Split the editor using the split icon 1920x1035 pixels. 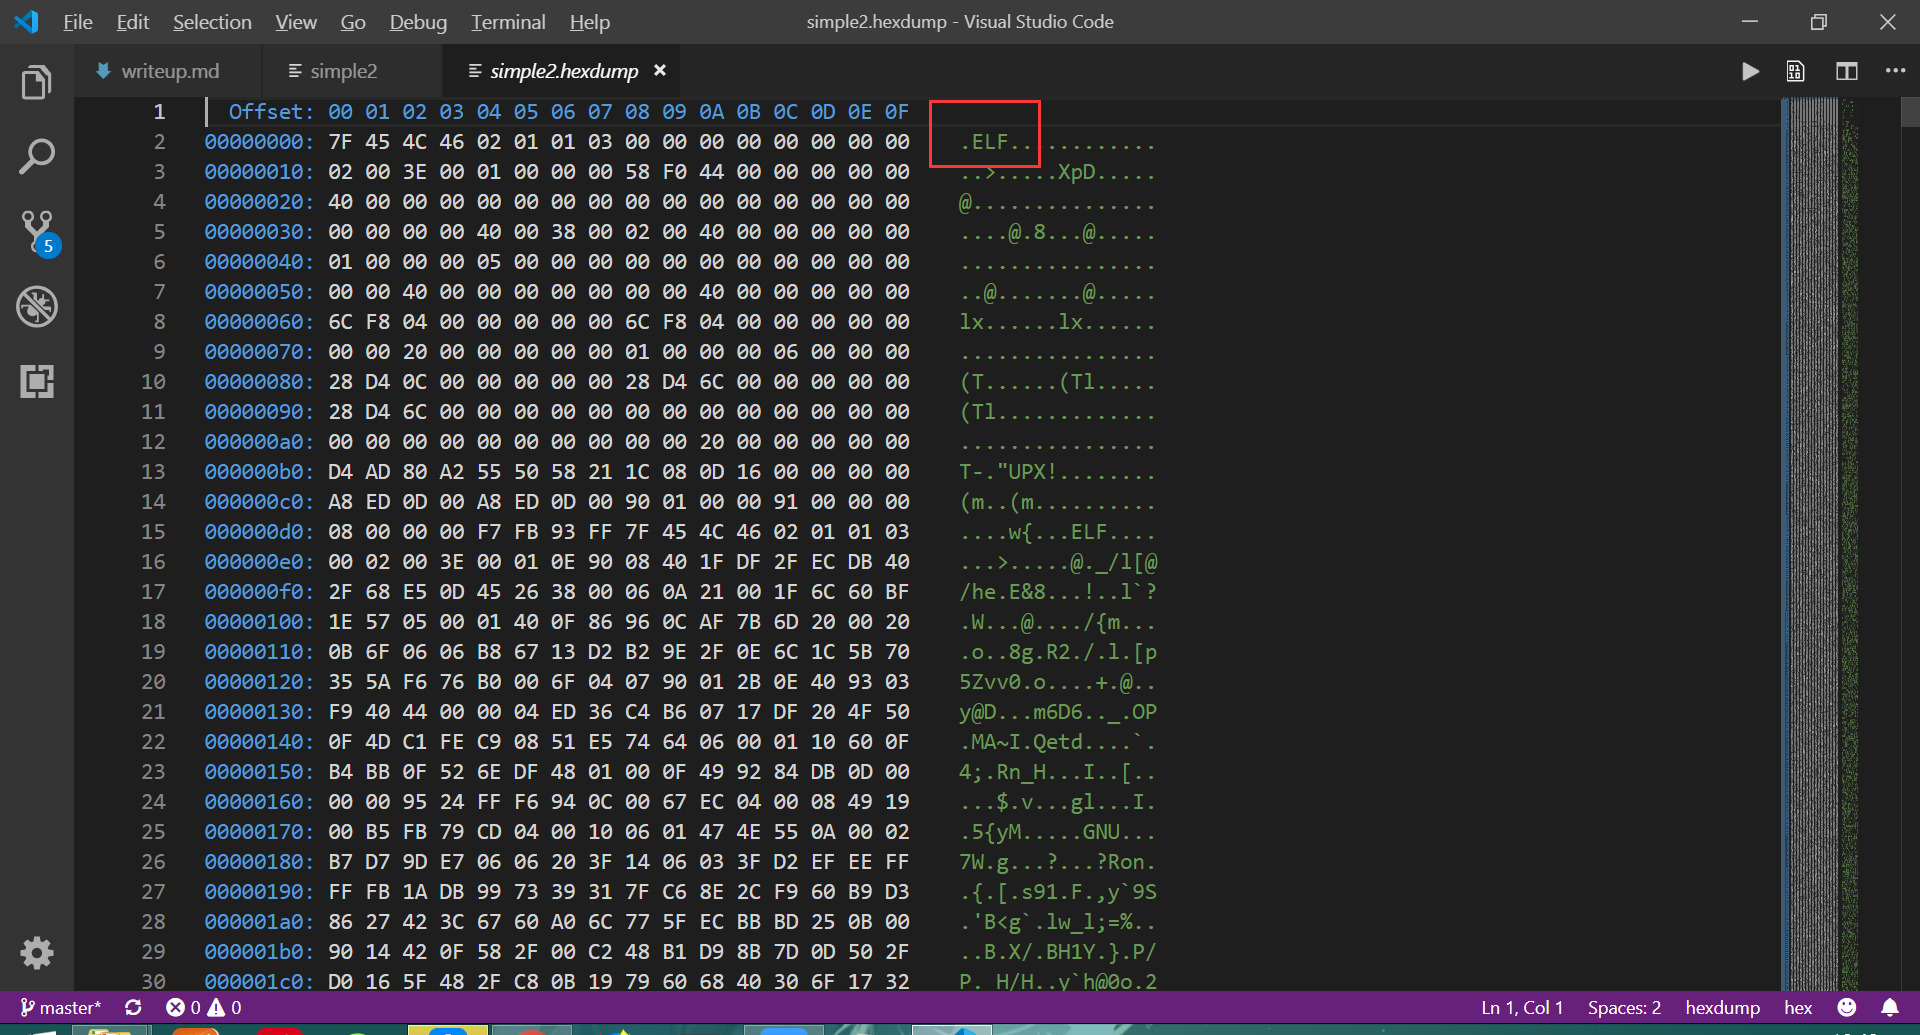[1846, 71]
